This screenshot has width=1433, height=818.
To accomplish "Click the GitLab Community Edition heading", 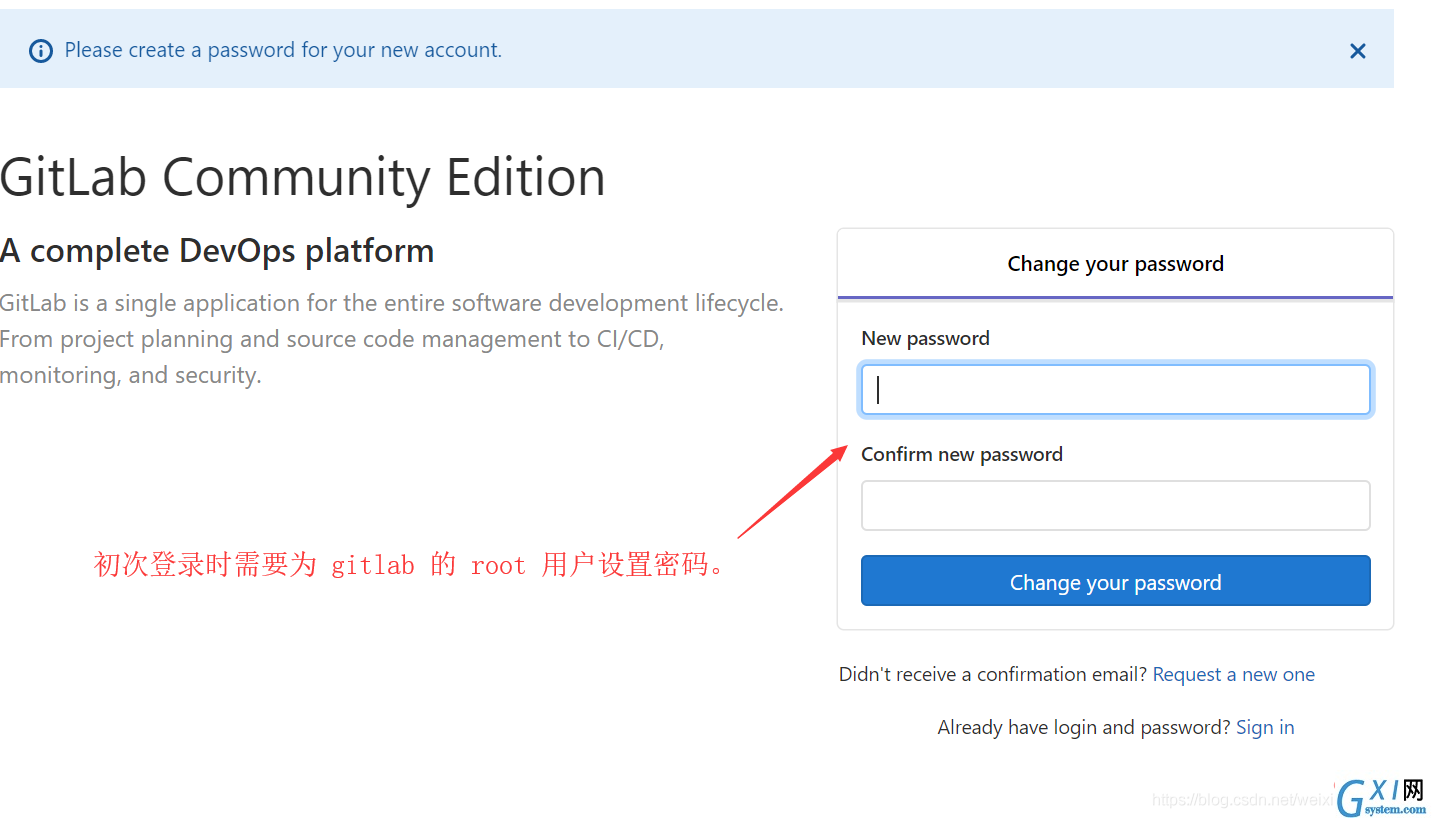I will [x=303, y=177].
